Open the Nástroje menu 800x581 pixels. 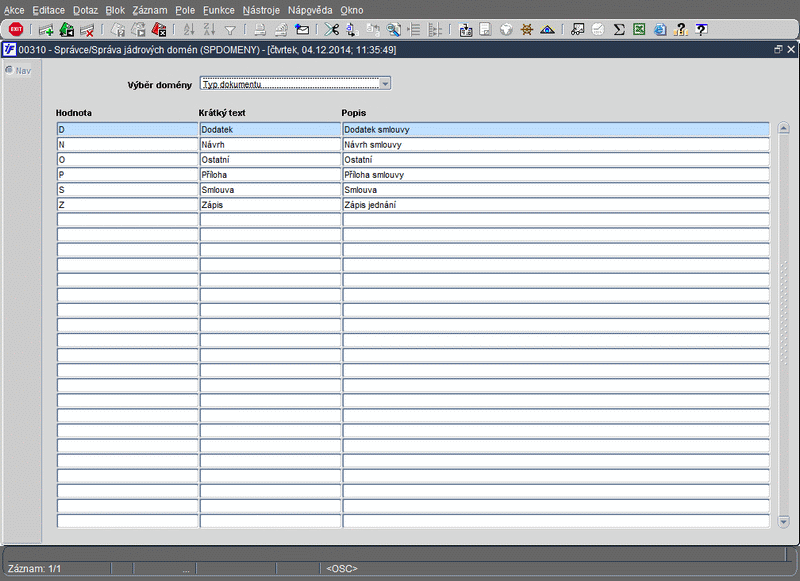[x=261, y=10]
